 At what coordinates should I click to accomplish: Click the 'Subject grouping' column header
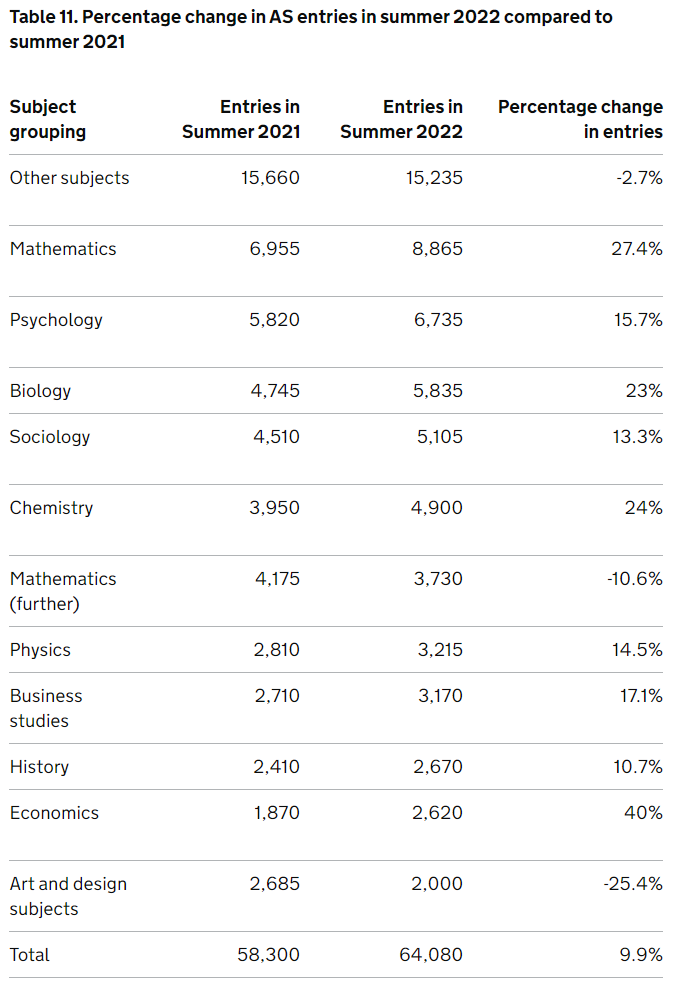48,119
